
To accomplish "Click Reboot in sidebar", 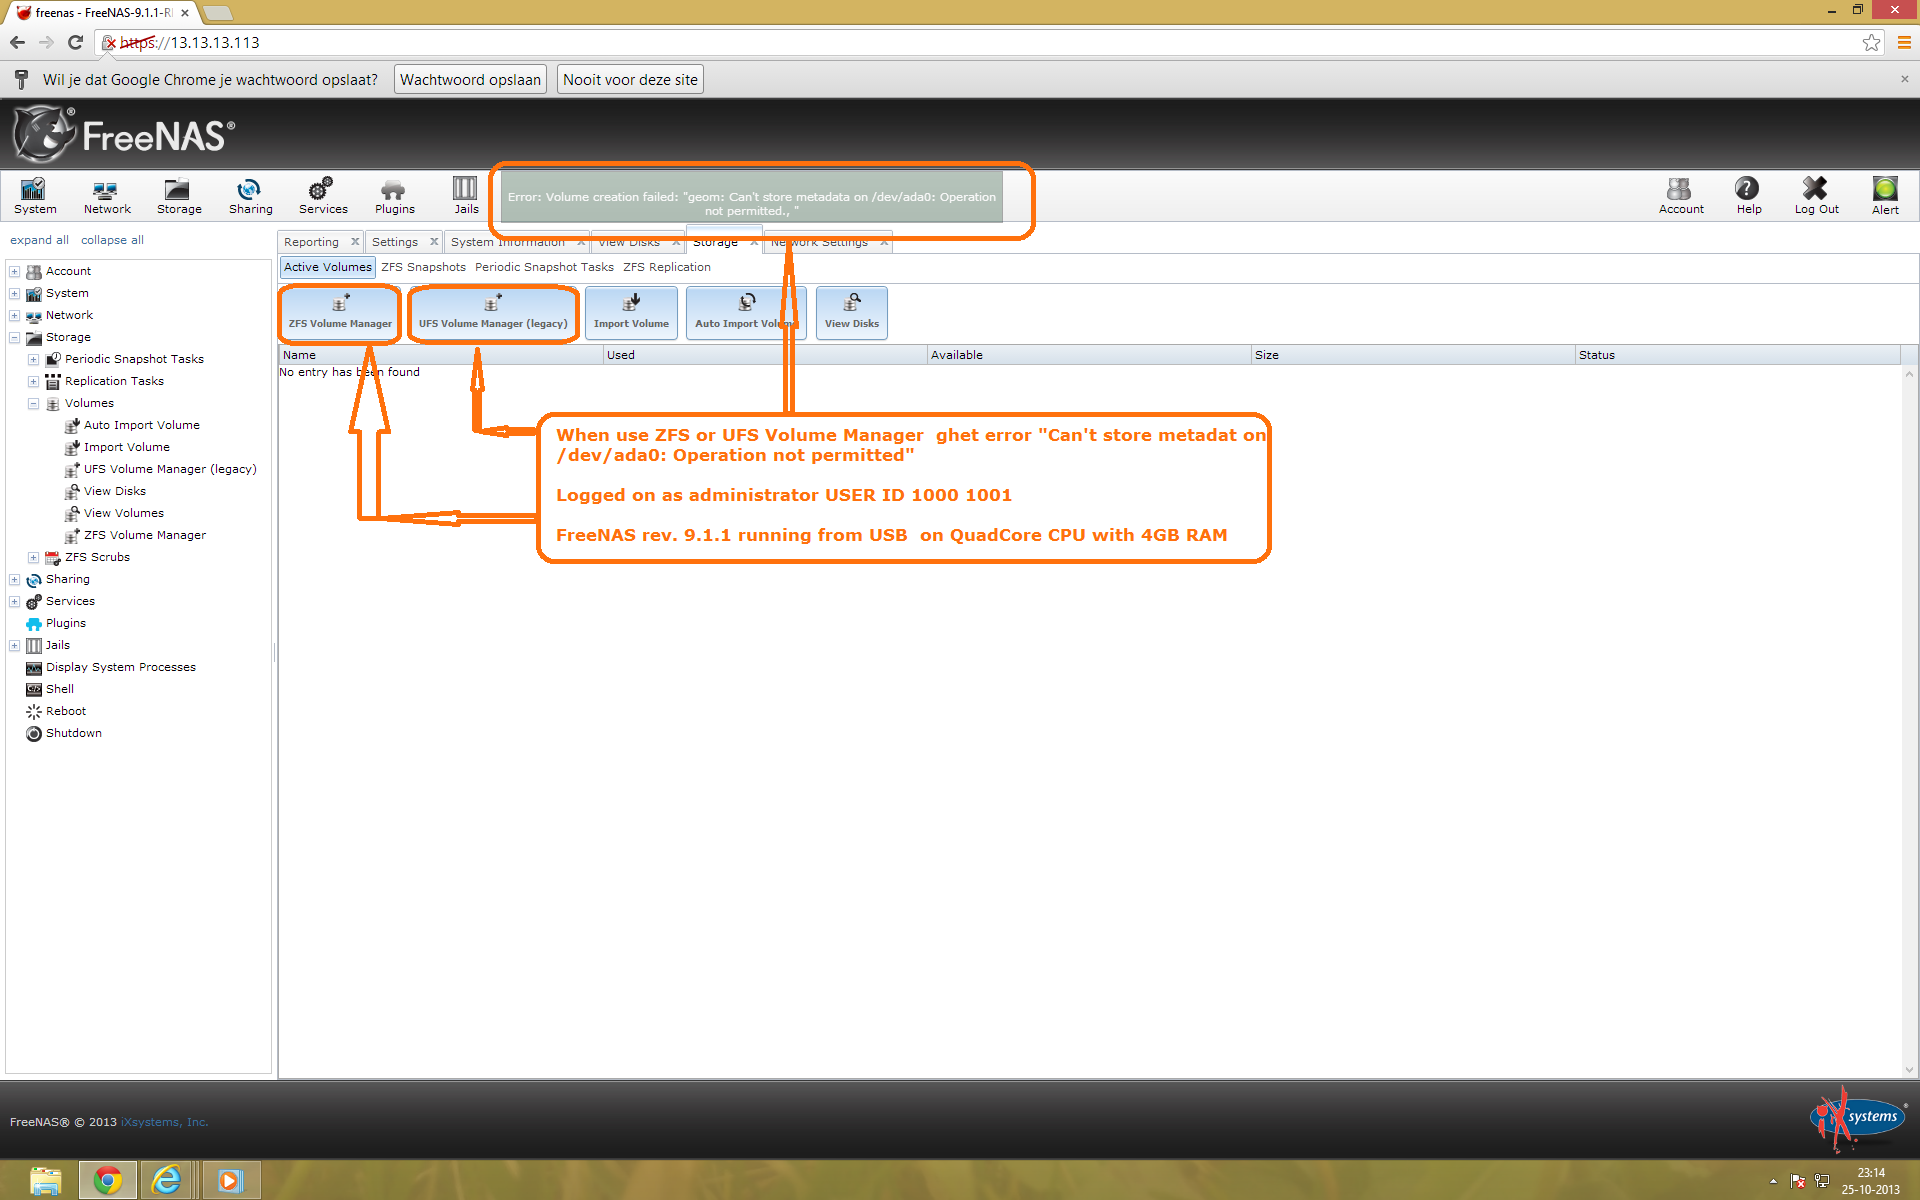I will click(x=65, y=711).
